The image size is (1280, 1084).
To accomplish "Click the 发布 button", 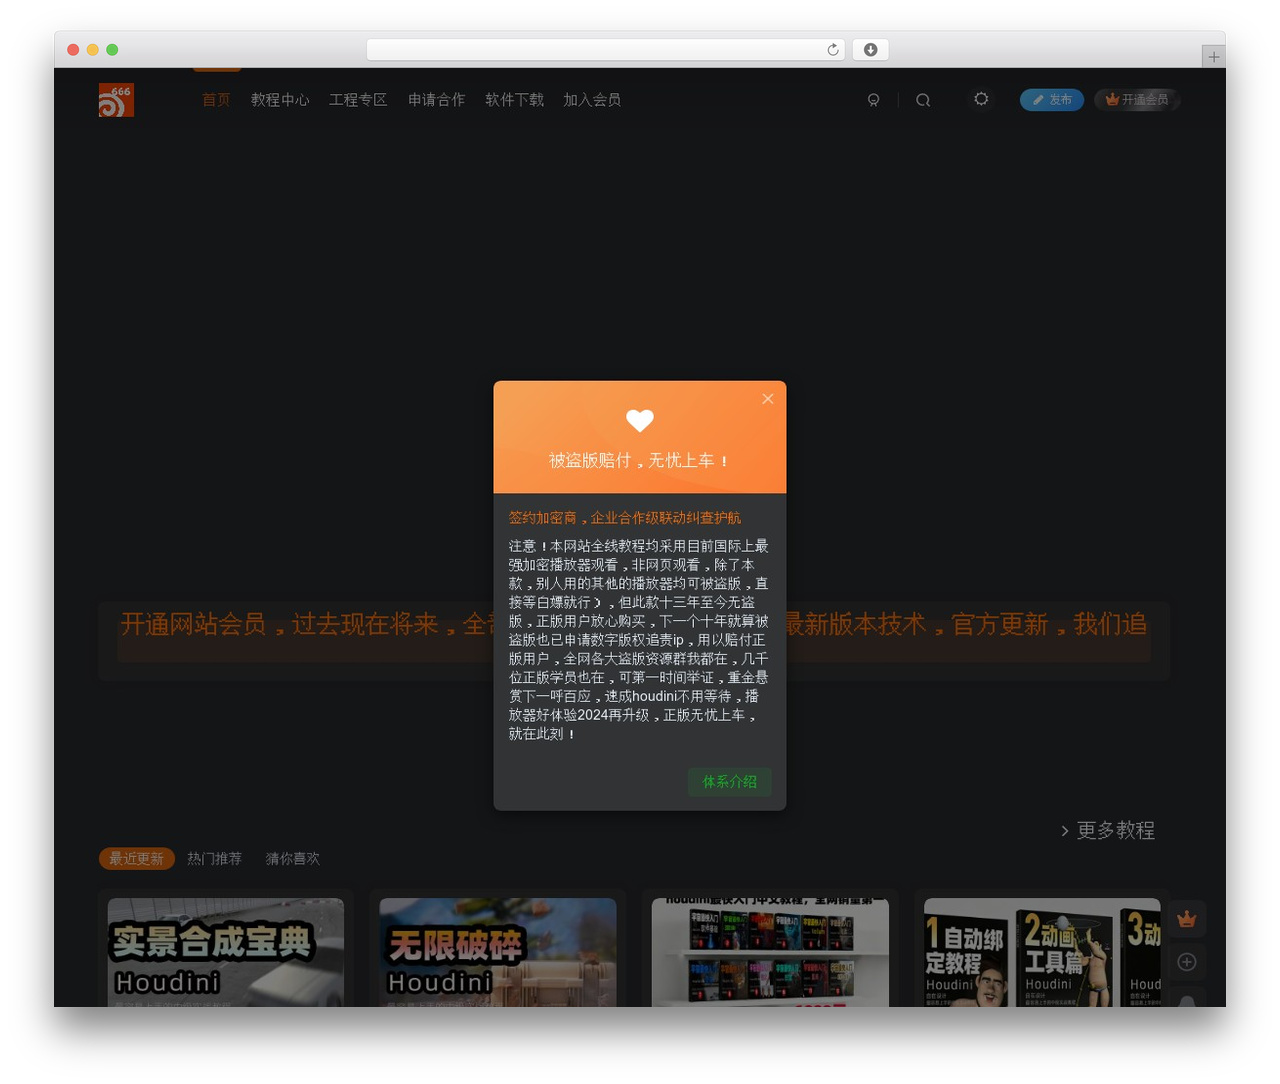I will pos(1052,100).
